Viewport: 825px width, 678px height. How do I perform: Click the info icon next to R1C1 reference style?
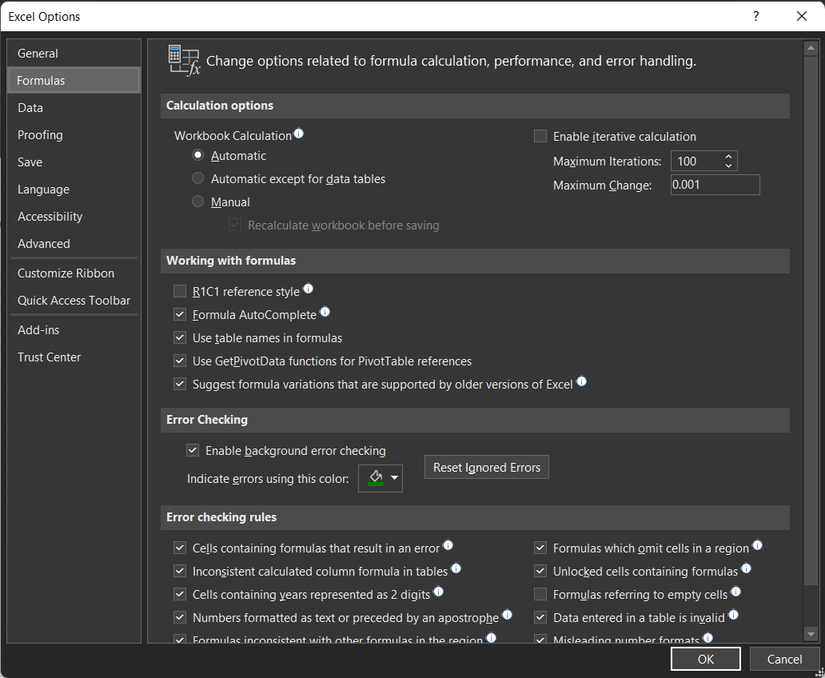click(x=308, y=289)
